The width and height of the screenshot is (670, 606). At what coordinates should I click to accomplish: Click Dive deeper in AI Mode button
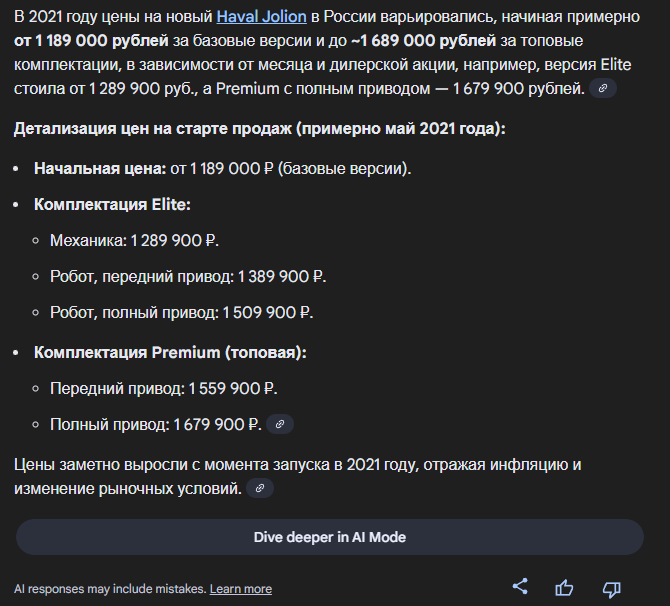pos(330,537)
